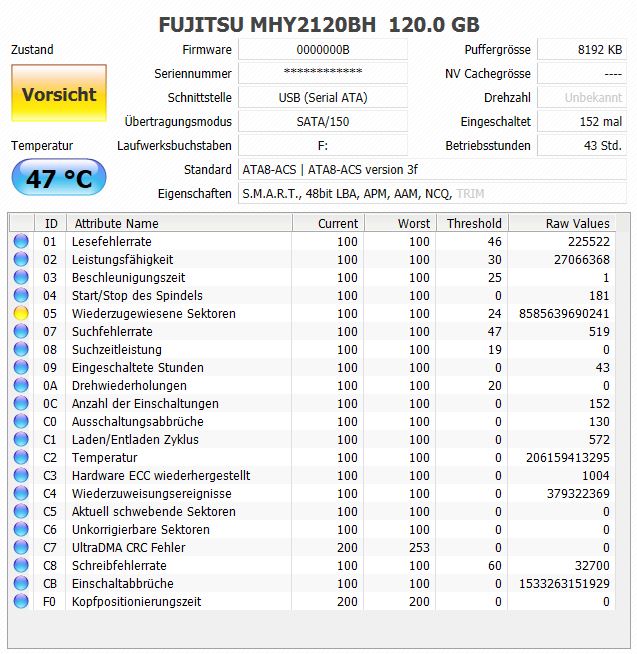The width and height of the screenshot is (637, 654).
Task: Click the blue status icon for Lesefehlerrate
Action: pos(21,241)
